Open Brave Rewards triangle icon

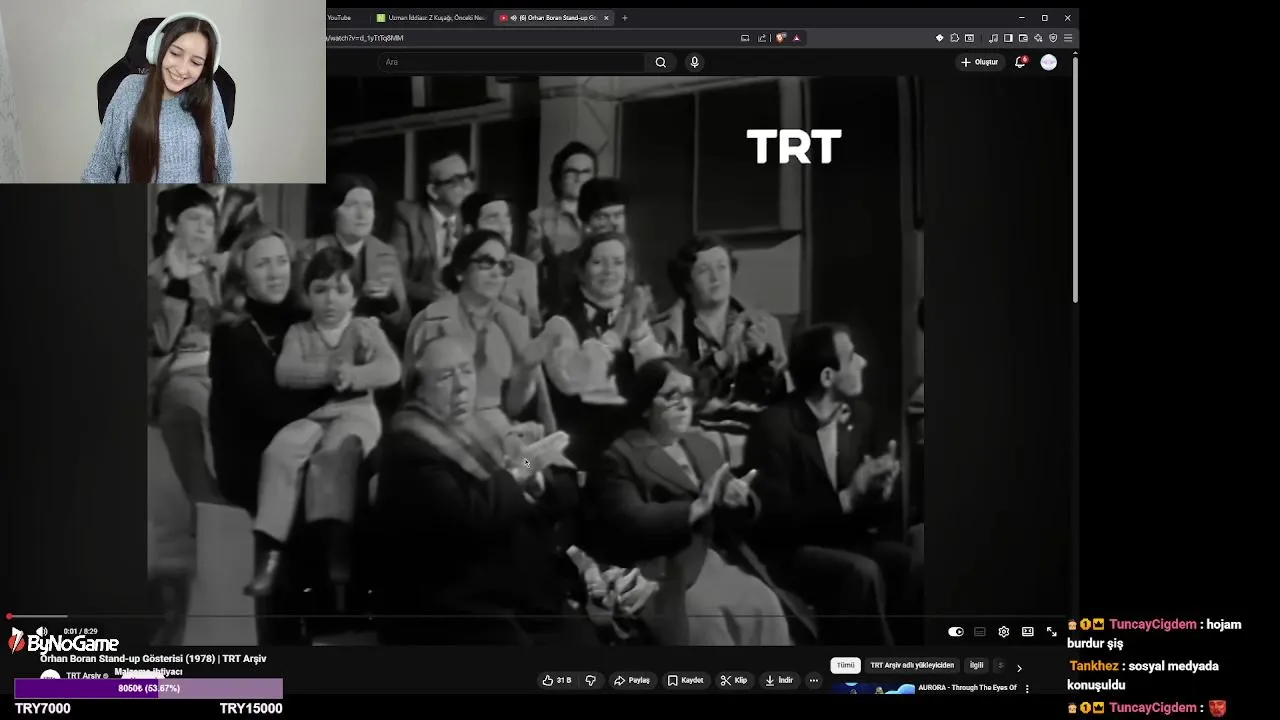[796, 38]
